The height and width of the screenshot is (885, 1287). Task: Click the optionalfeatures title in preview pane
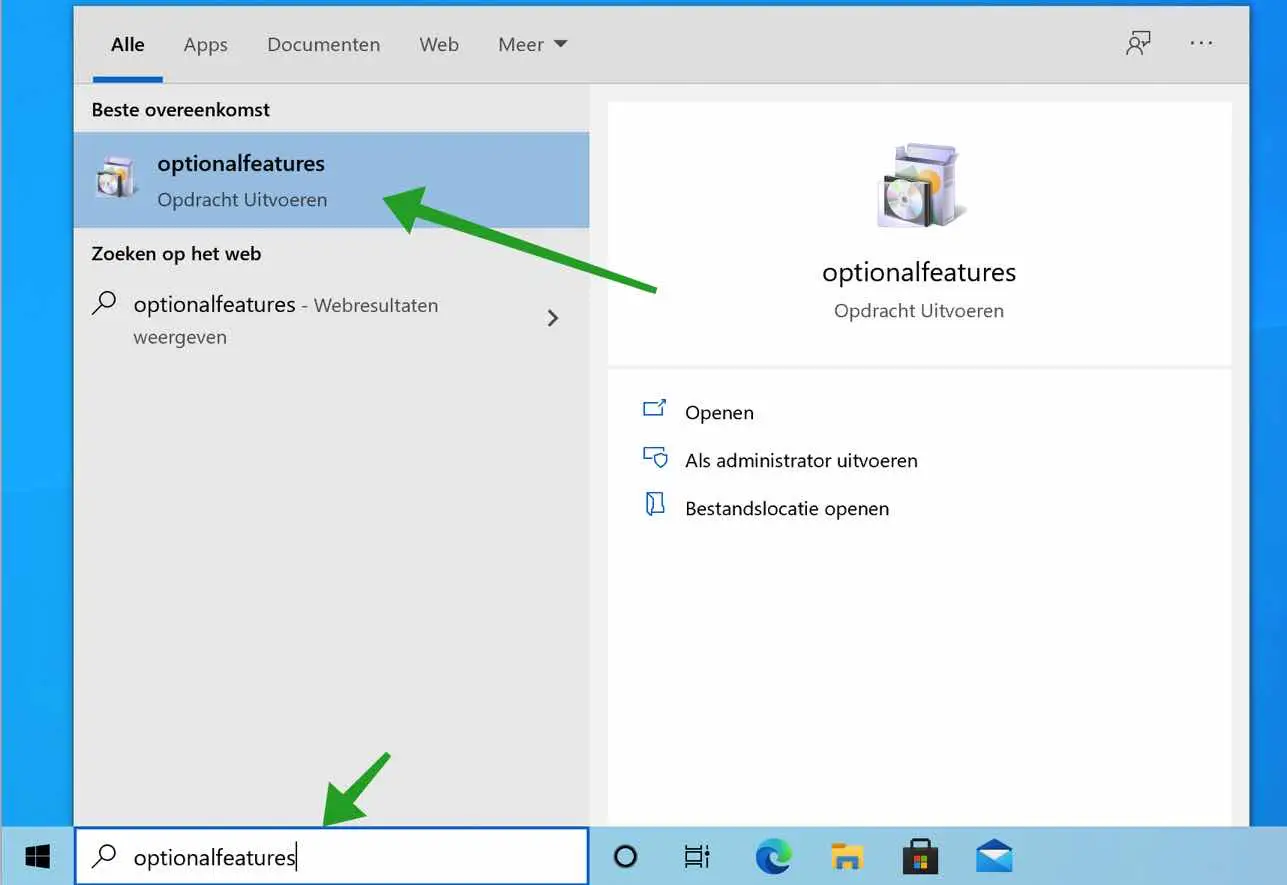(919, 272)
